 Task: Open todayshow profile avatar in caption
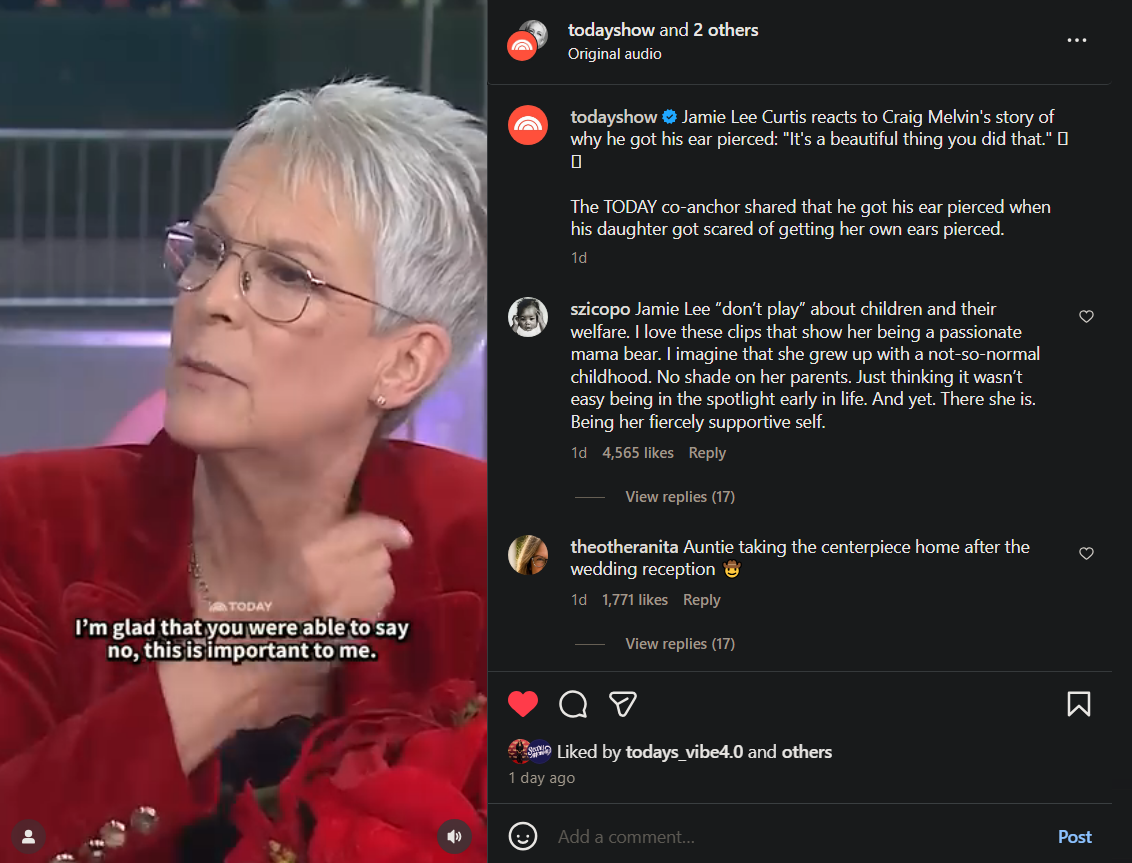point(528,125)
